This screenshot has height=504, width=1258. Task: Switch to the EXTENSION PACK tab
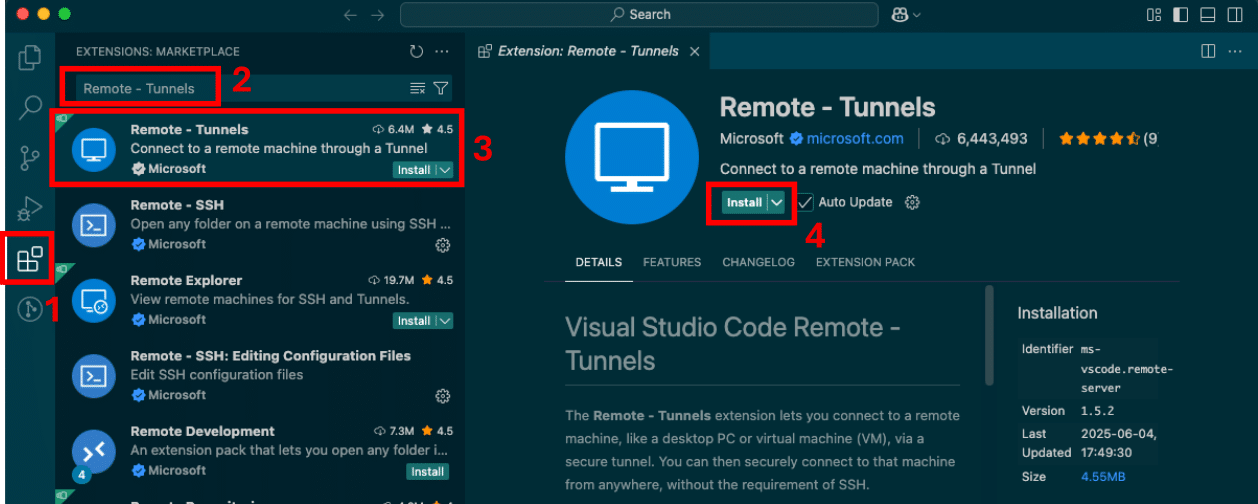coord(865,262)
